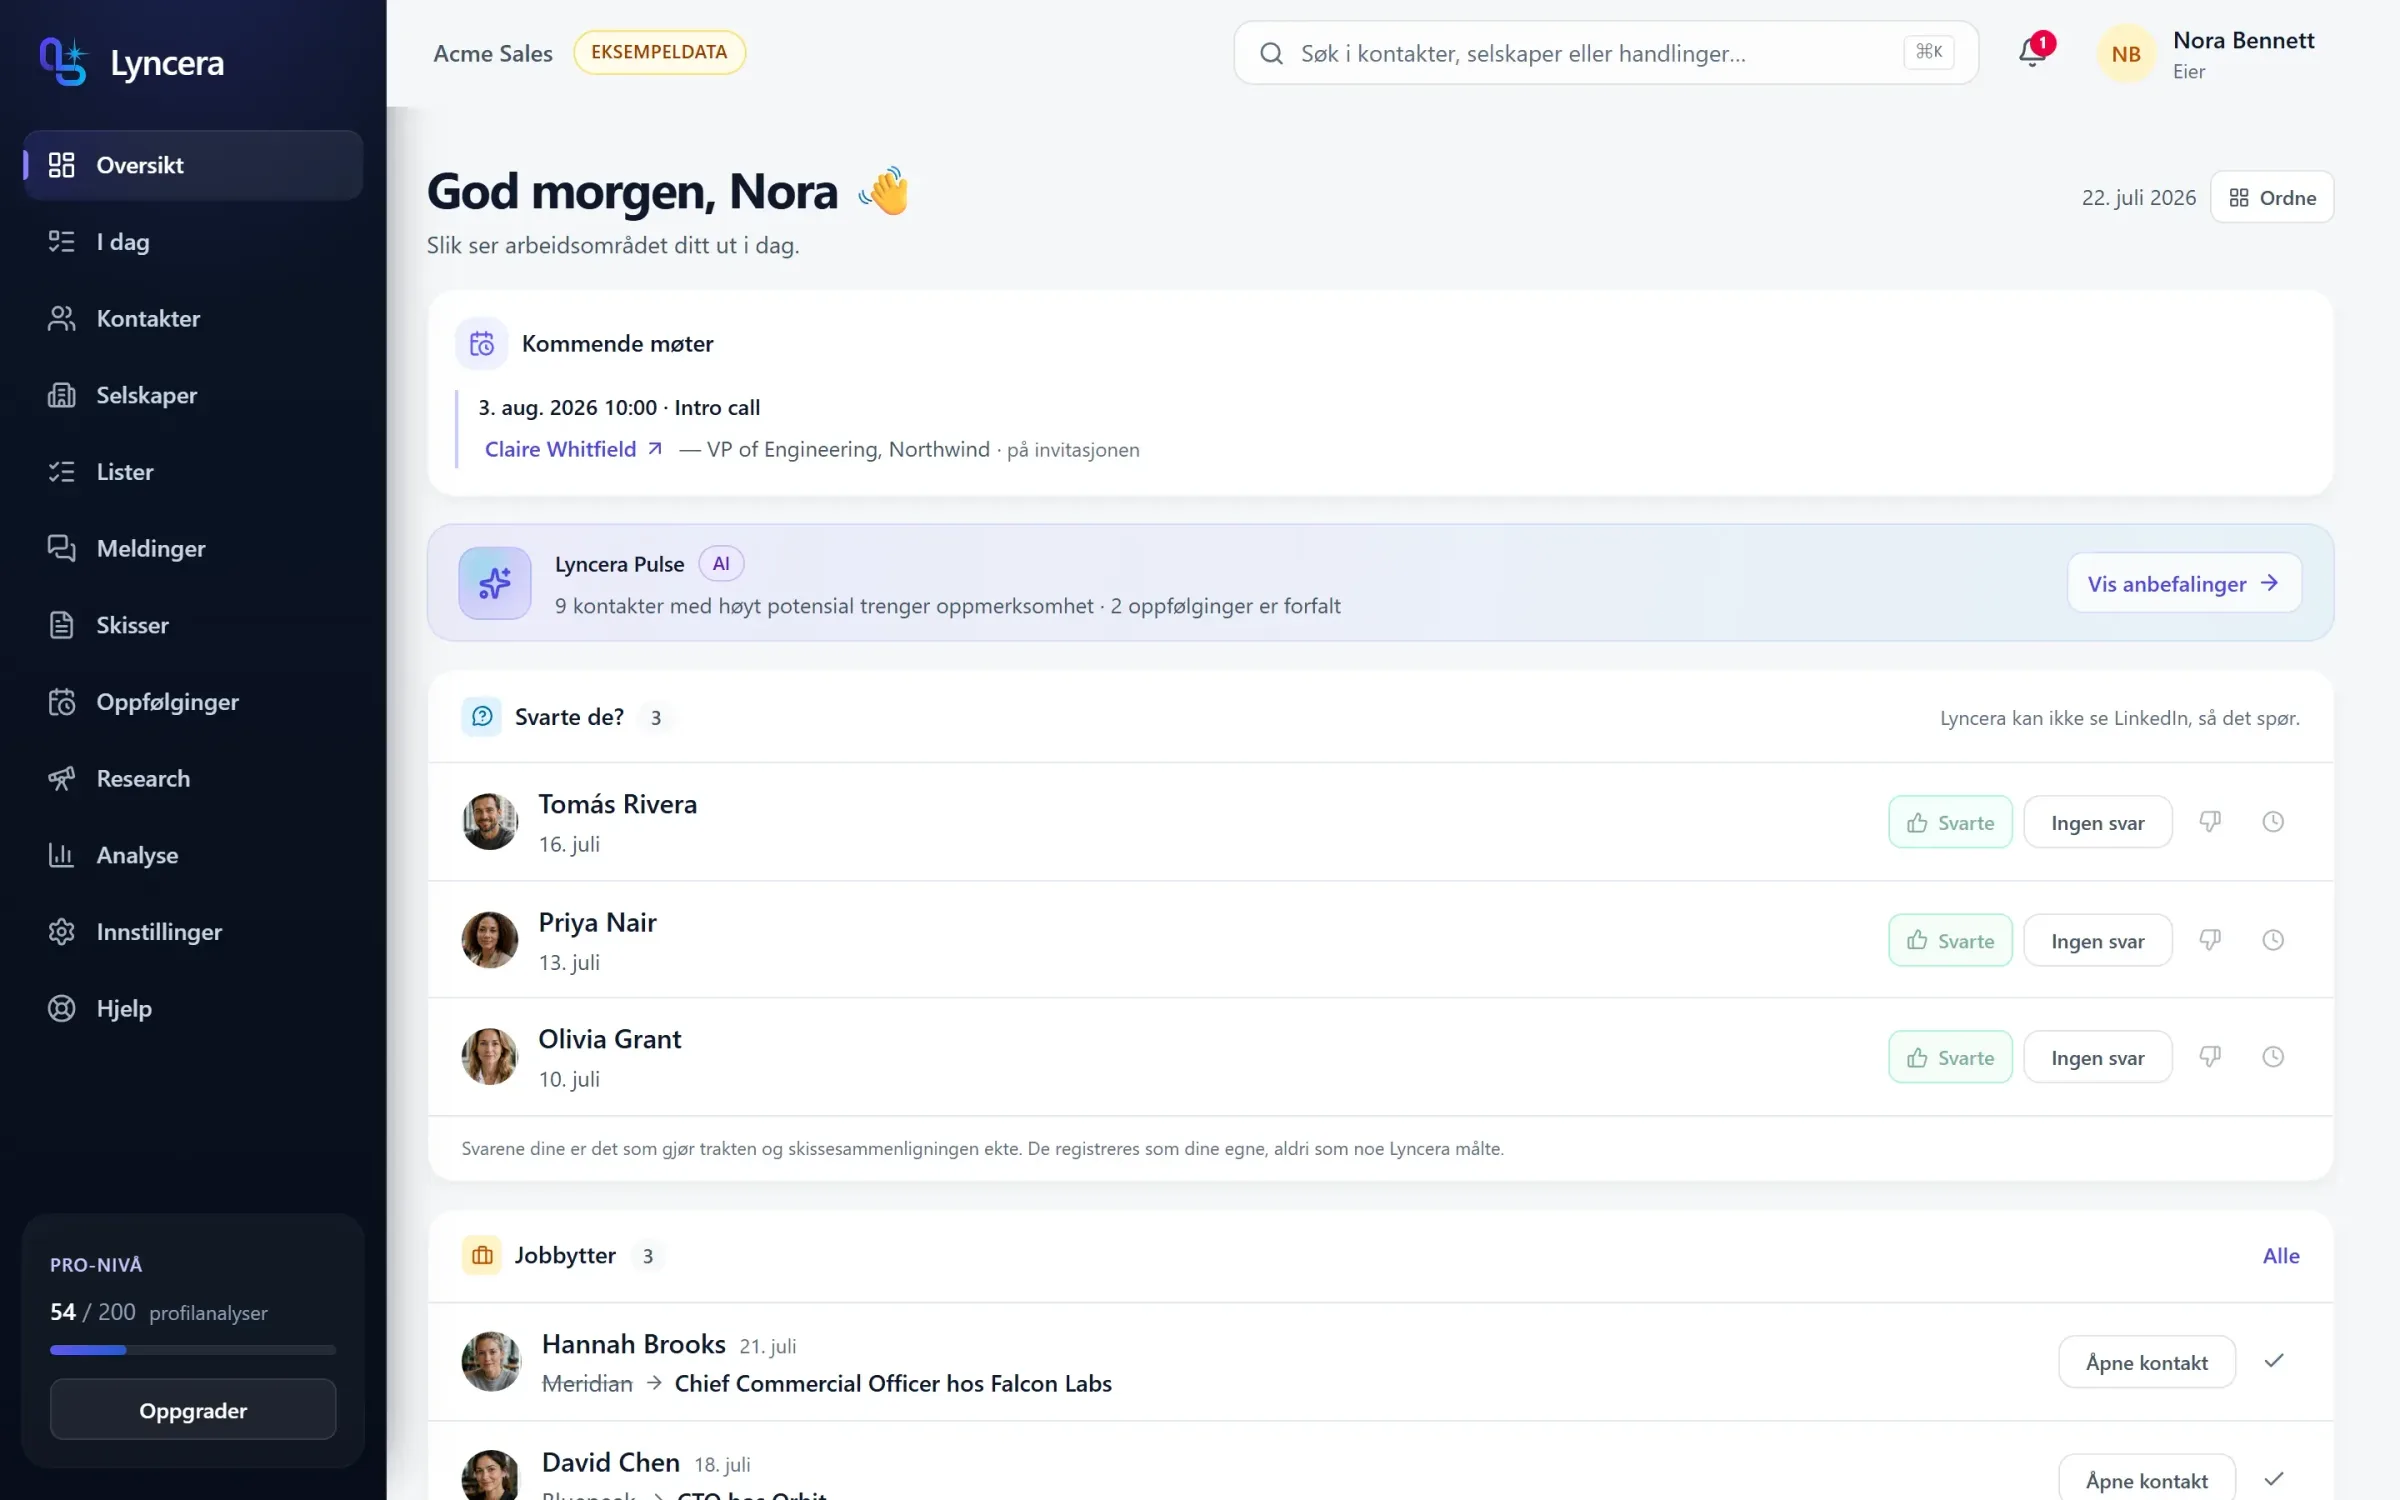Mark Tomás Rivera thumbs-down
The height and width of the screenshot is (1500, 2400).
coord(2210,822)
